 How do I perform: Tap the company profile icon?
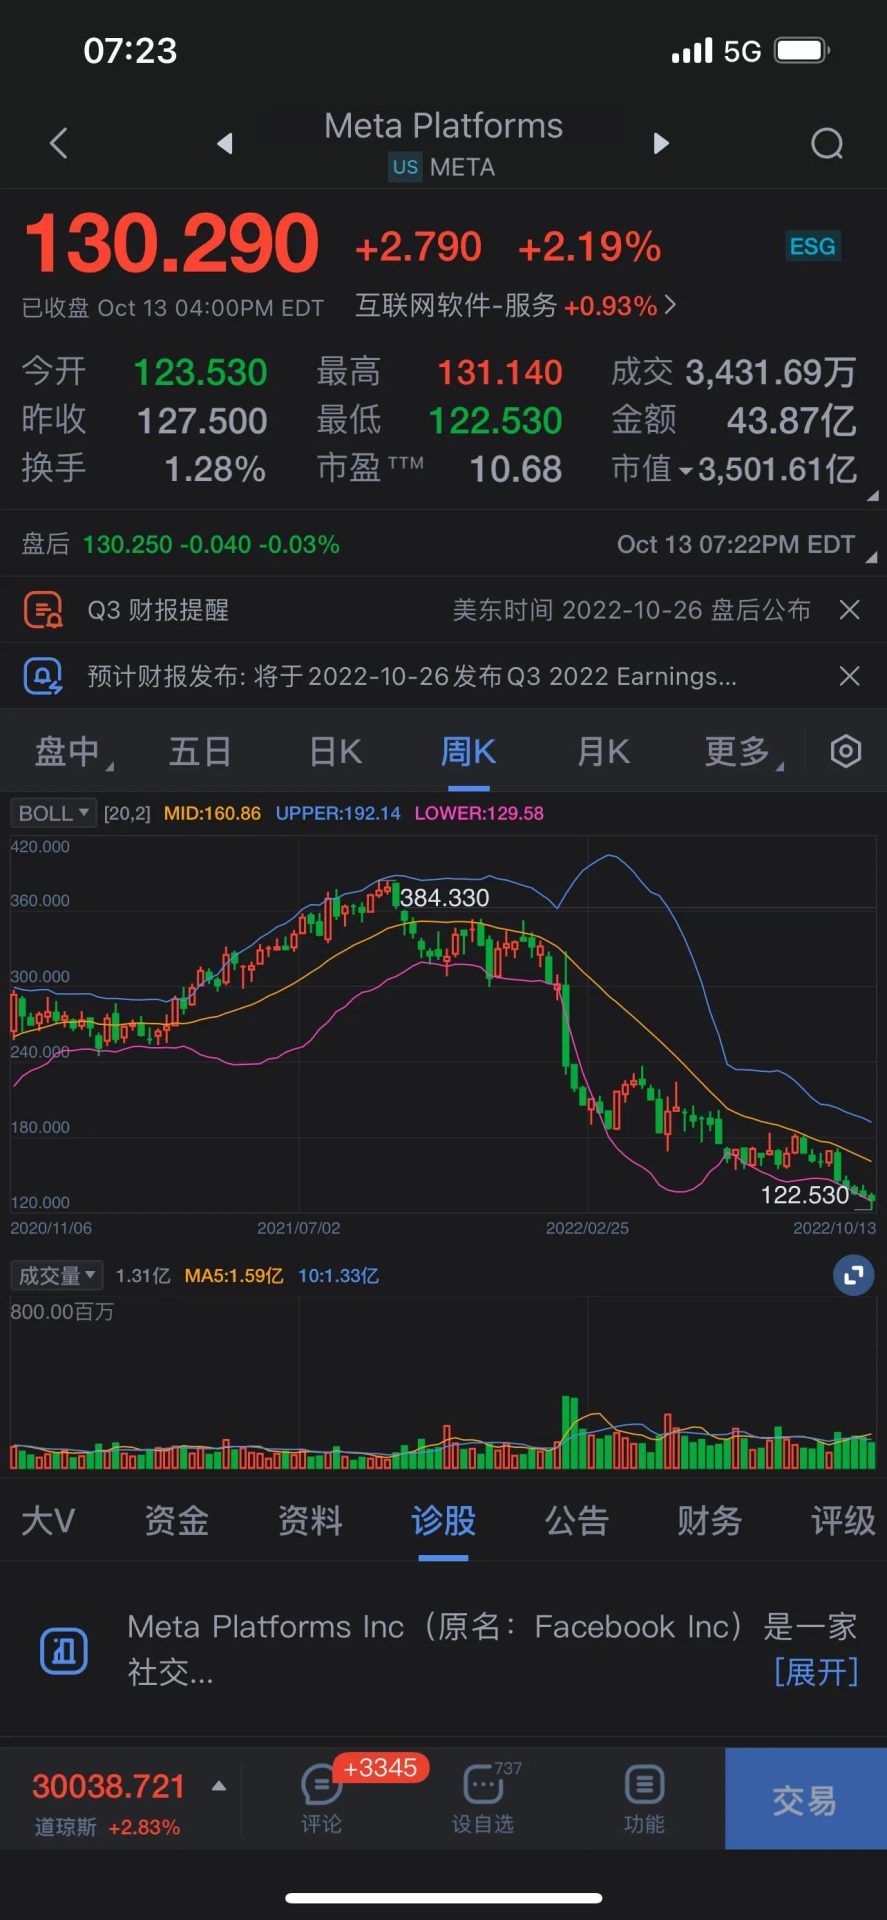(64, 1650)
